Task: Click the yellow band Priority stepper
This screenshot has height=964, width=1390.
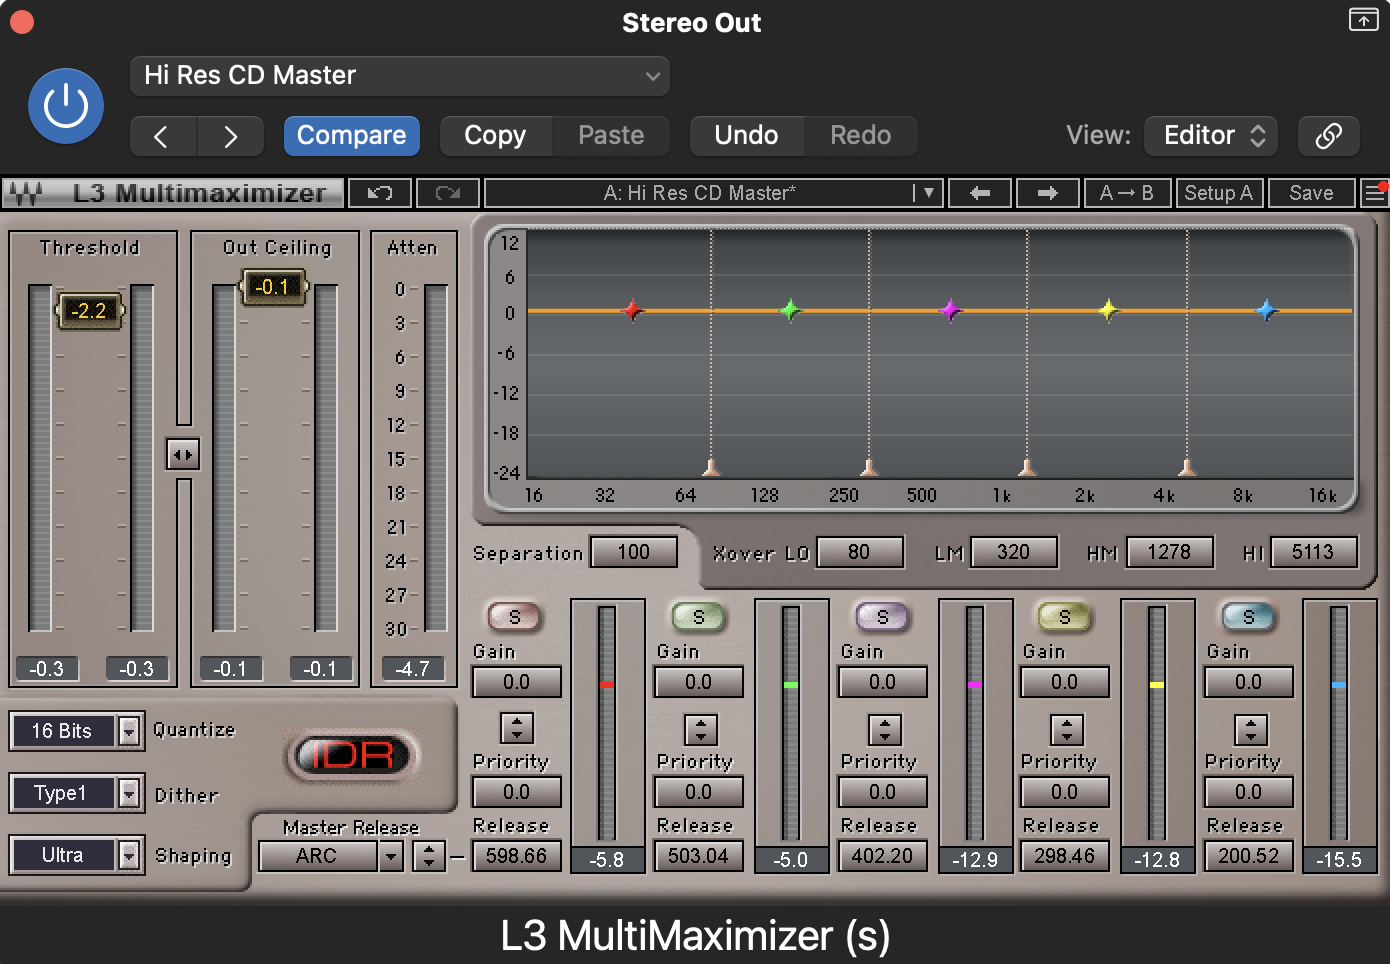Action: point(1066,729)
